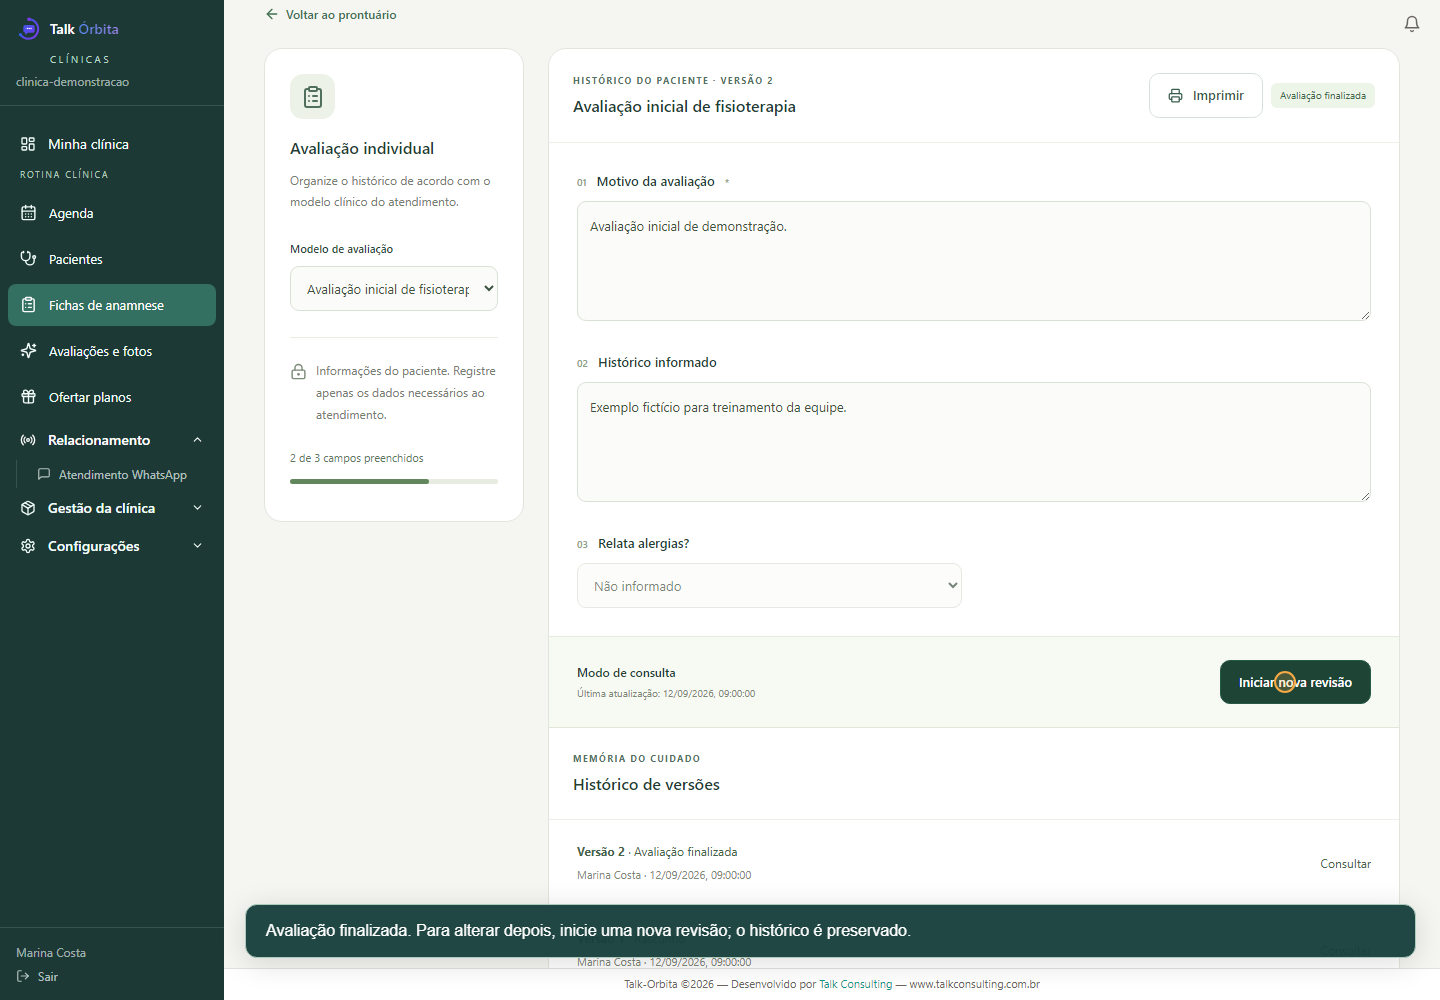This screenshot has height=1000, width=1440.
Task: Click Voltar ao prontuário link
Action: (331, 15)
